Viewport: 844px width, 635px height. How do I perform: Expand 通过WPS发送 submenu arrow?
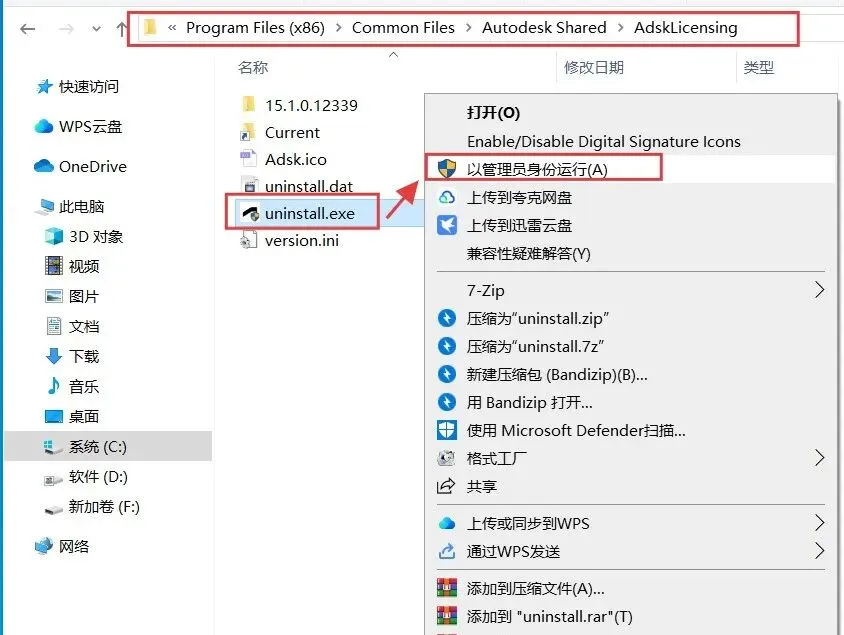click(819, 551)
